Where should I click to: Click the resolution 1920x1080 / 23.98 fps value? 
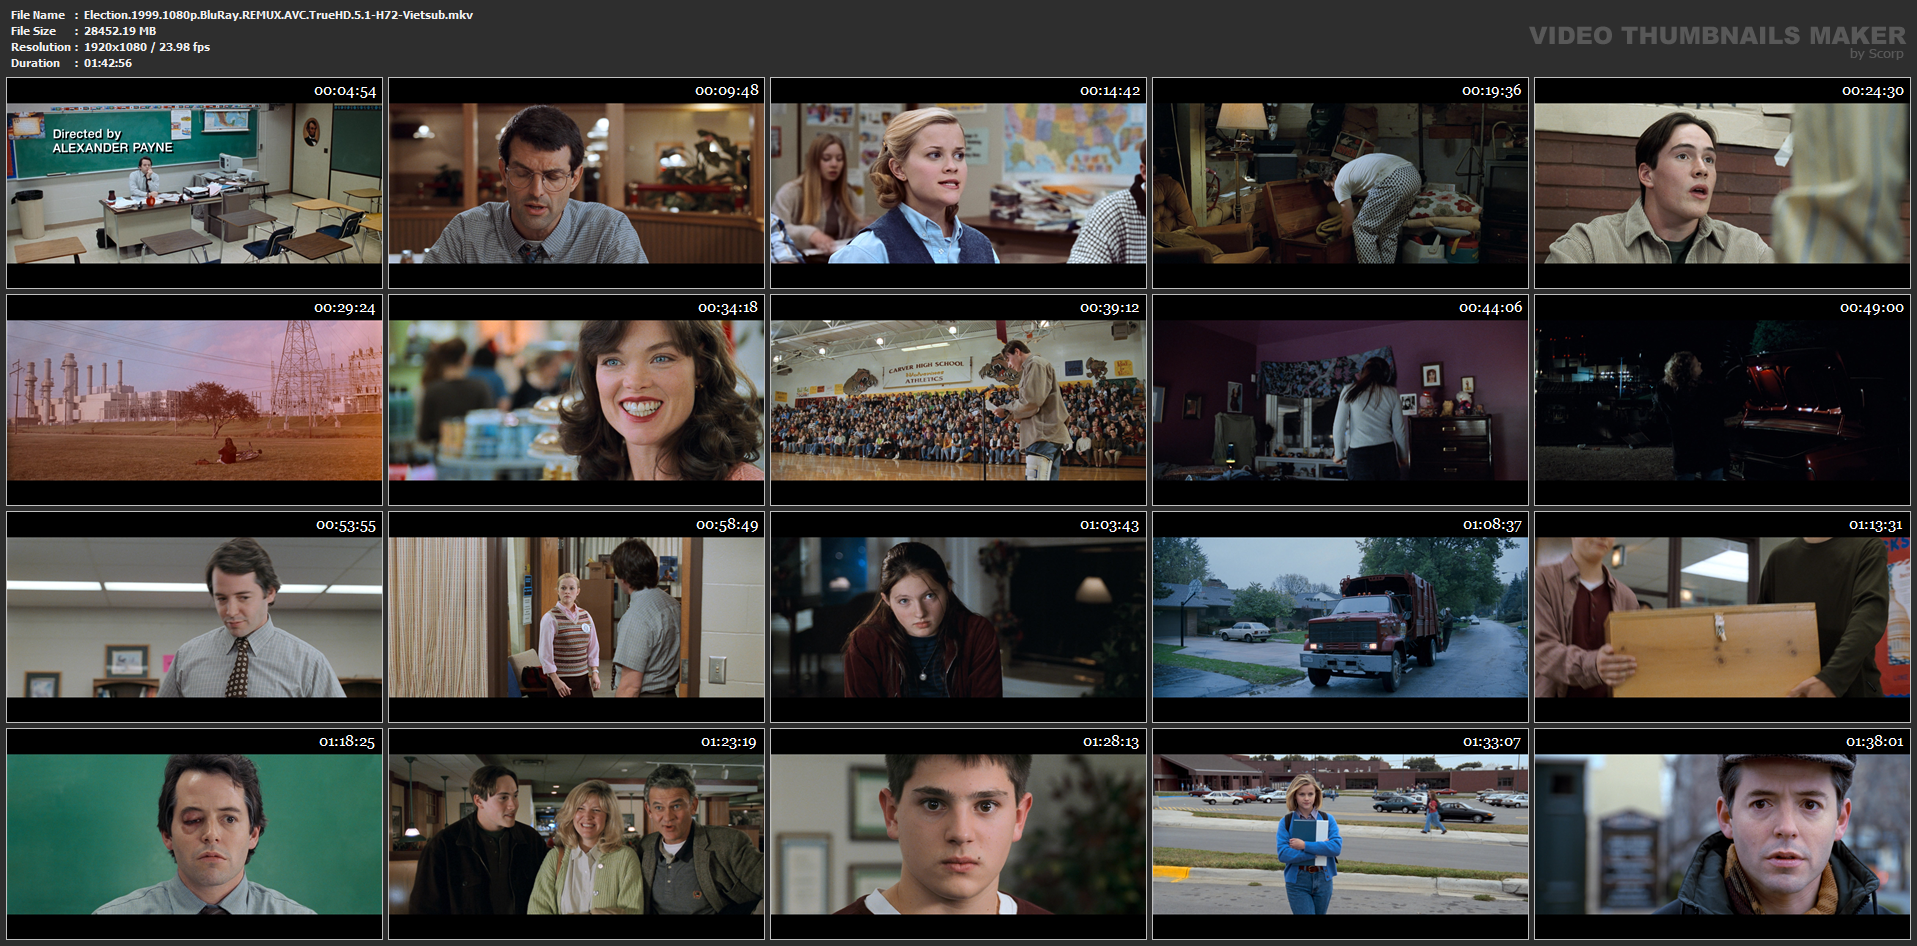(147, 47)
